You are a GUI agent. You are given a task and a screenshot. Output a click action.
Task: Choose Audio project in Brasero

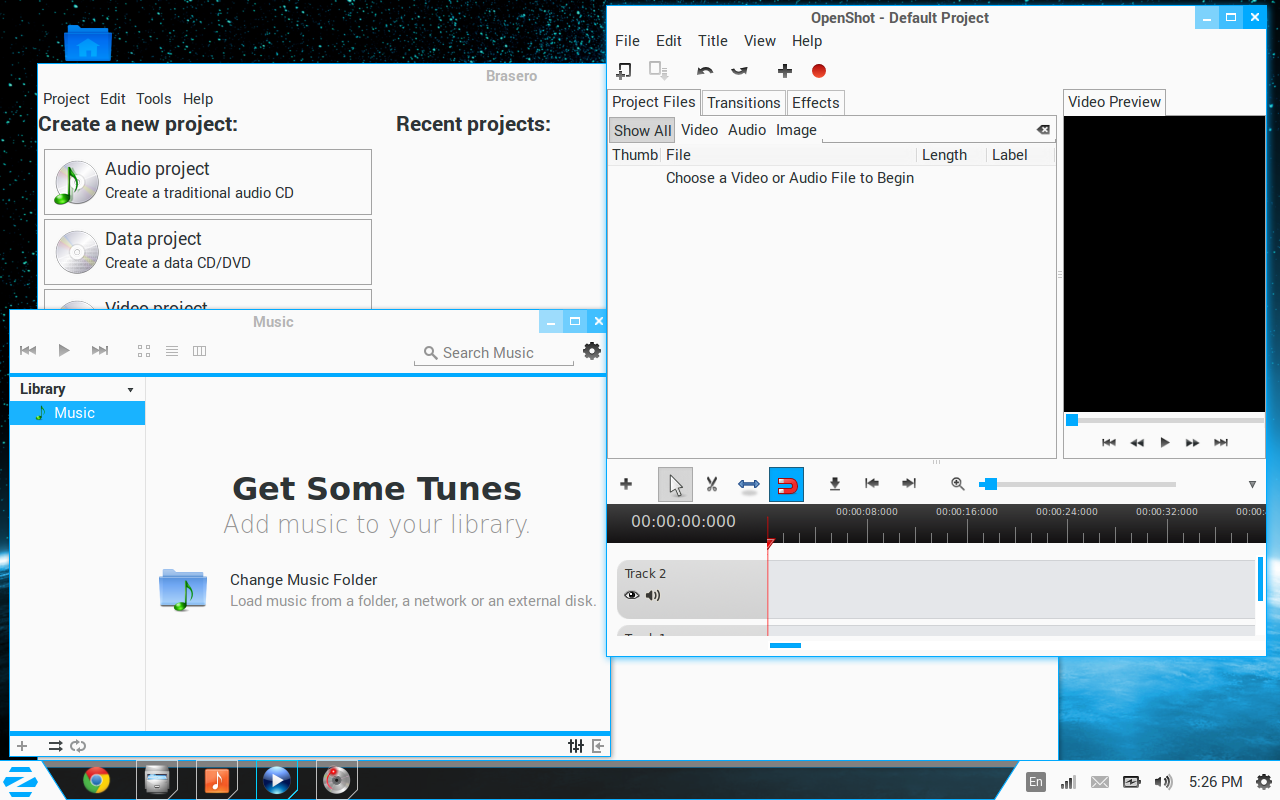pos(208,182)
